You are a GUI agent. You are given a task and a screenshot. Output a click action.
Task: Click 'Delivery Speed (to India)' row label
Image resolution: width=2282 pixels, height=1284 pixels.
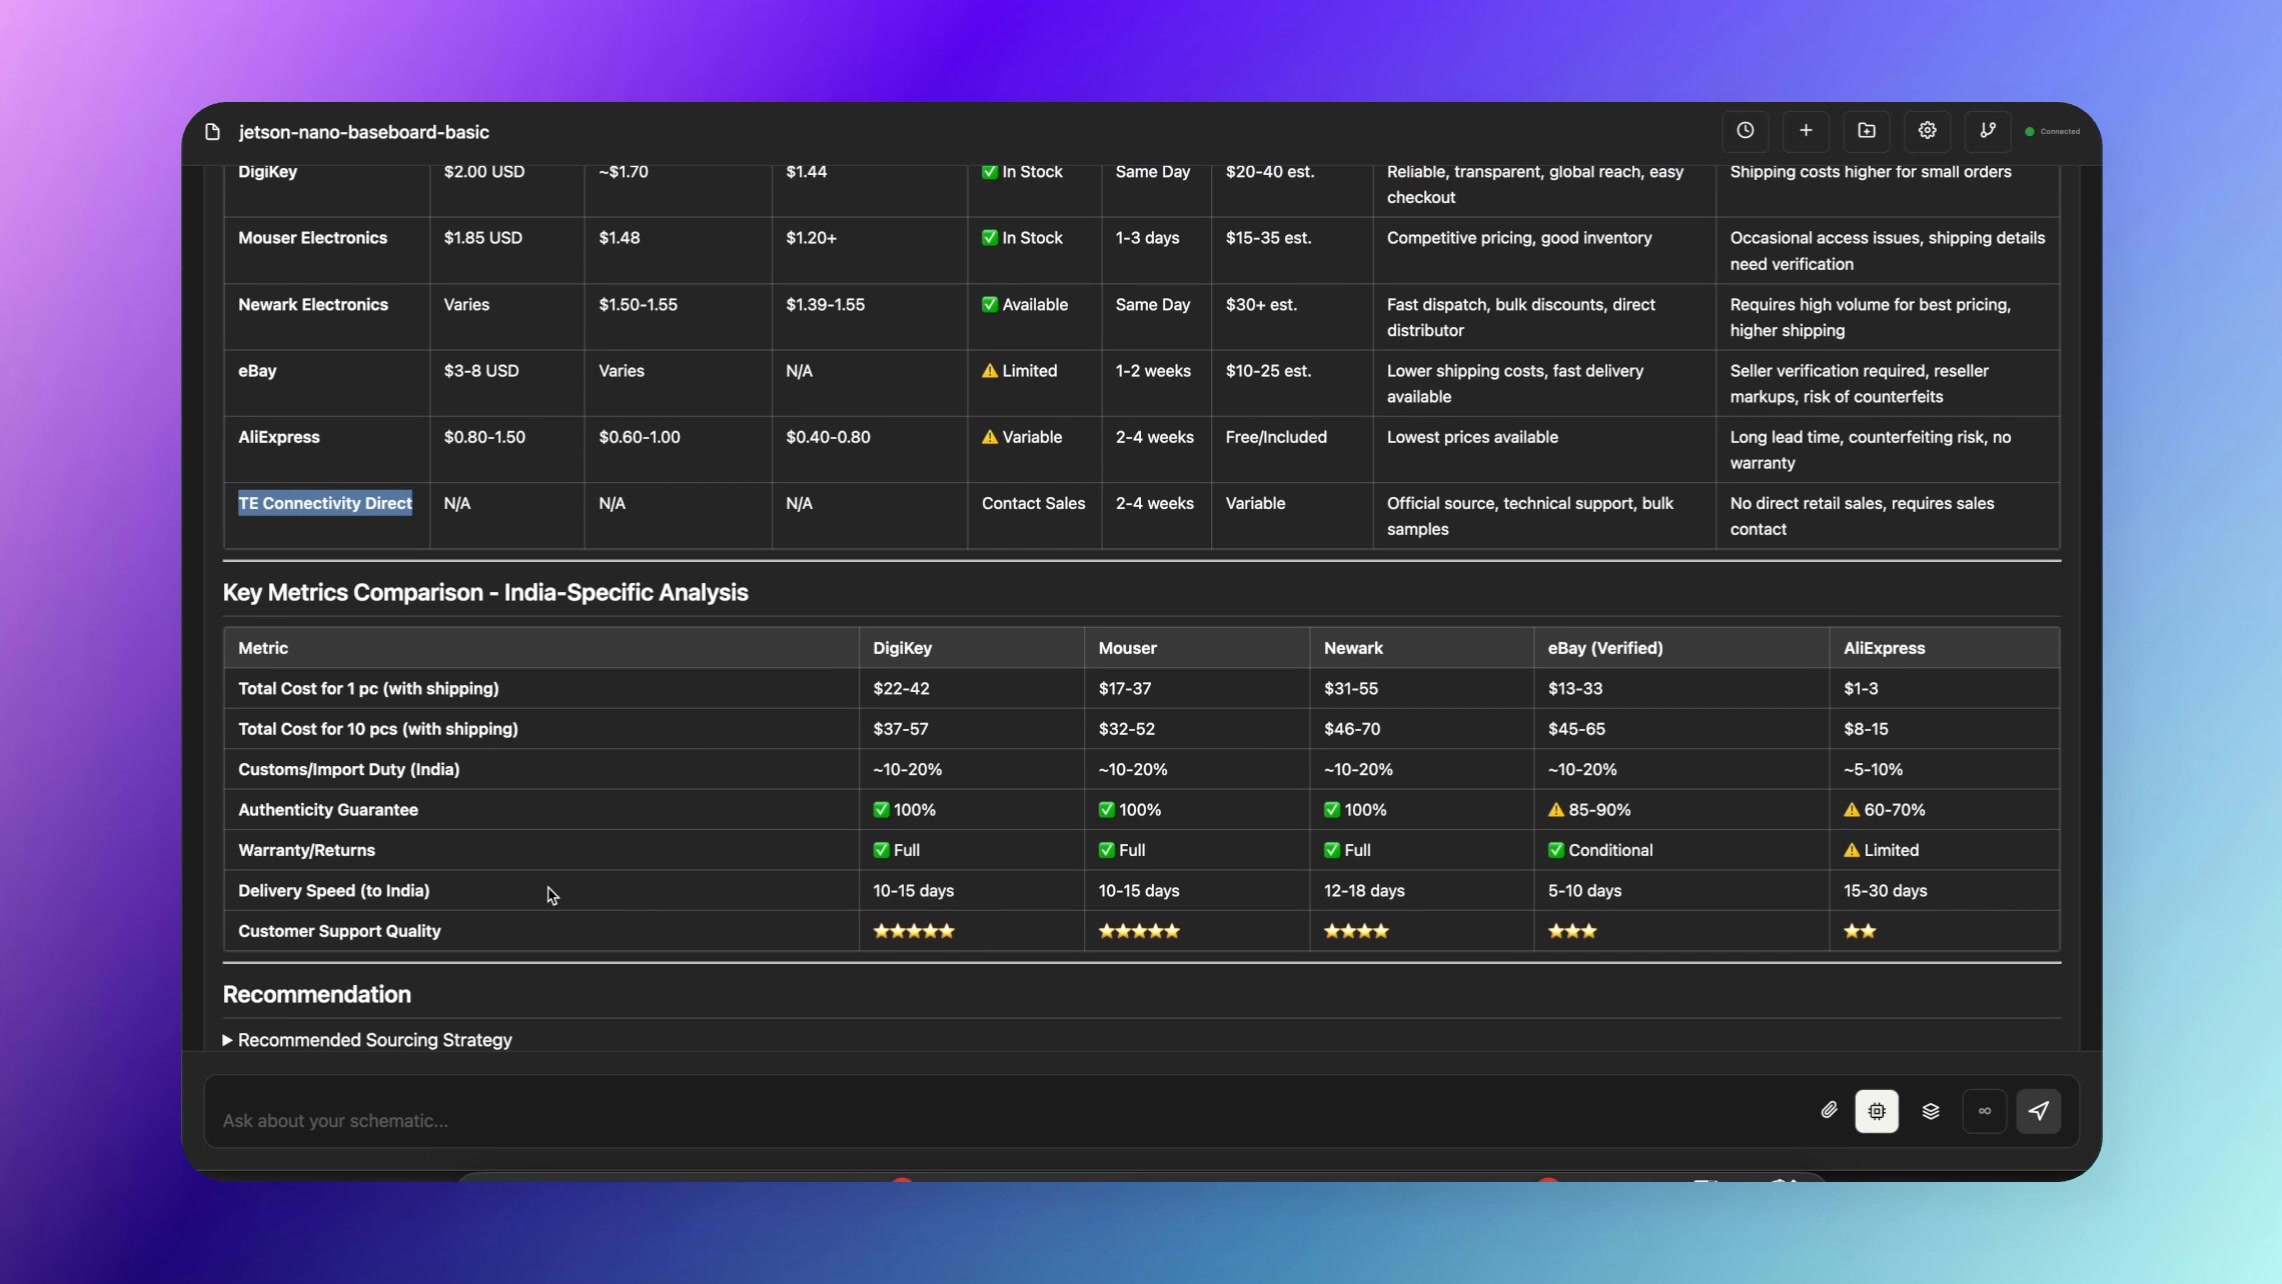point(334,891)
